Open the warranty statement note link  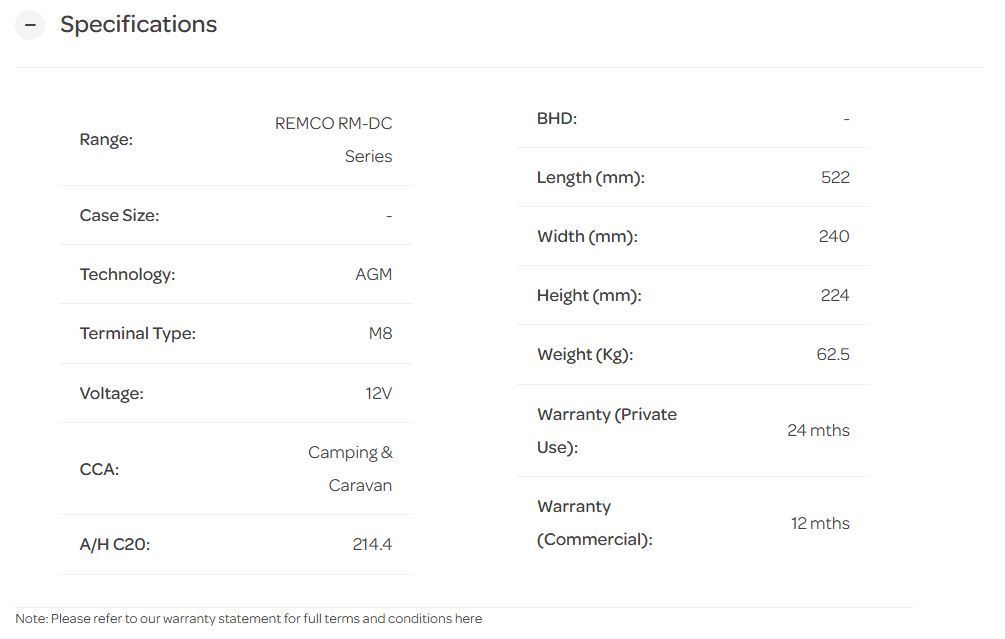click(248, 619)
